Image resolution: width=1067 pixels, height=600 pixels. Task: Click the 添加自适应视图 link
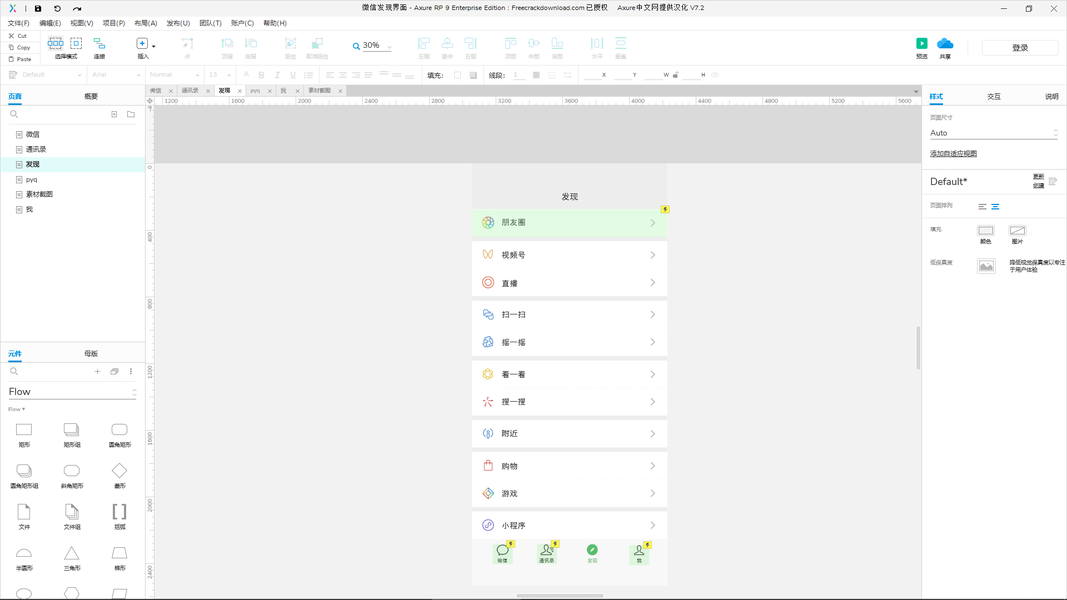[x=953, y=154]
